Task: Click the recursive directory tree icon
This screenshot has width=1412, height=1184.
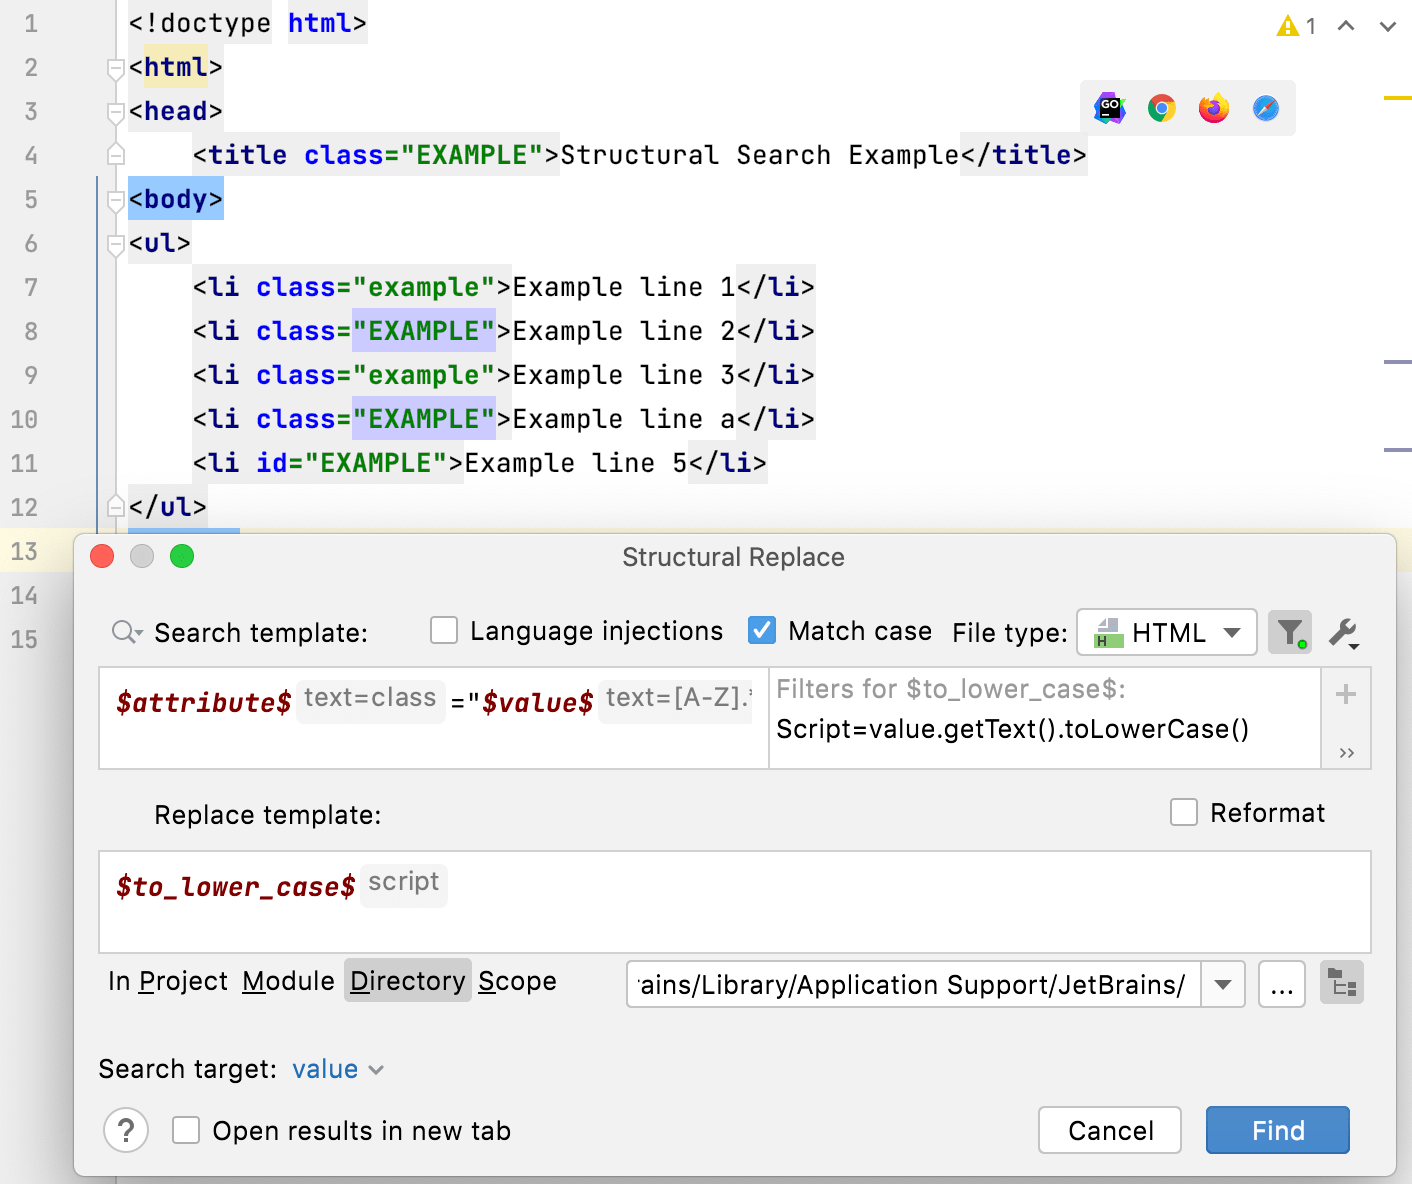Action: click(x=1342, y=984)
